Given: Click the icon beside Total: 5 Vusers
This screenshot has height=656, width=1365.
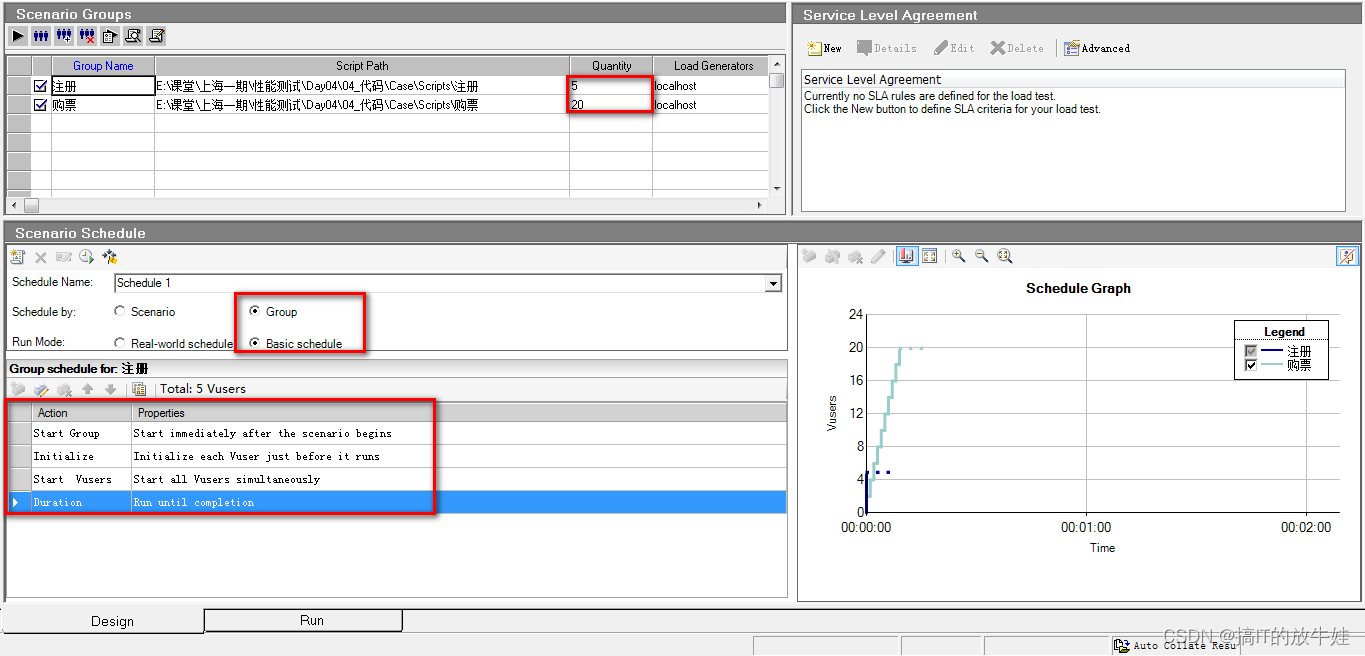Looking at the screenshot, I should click(139, 389).
